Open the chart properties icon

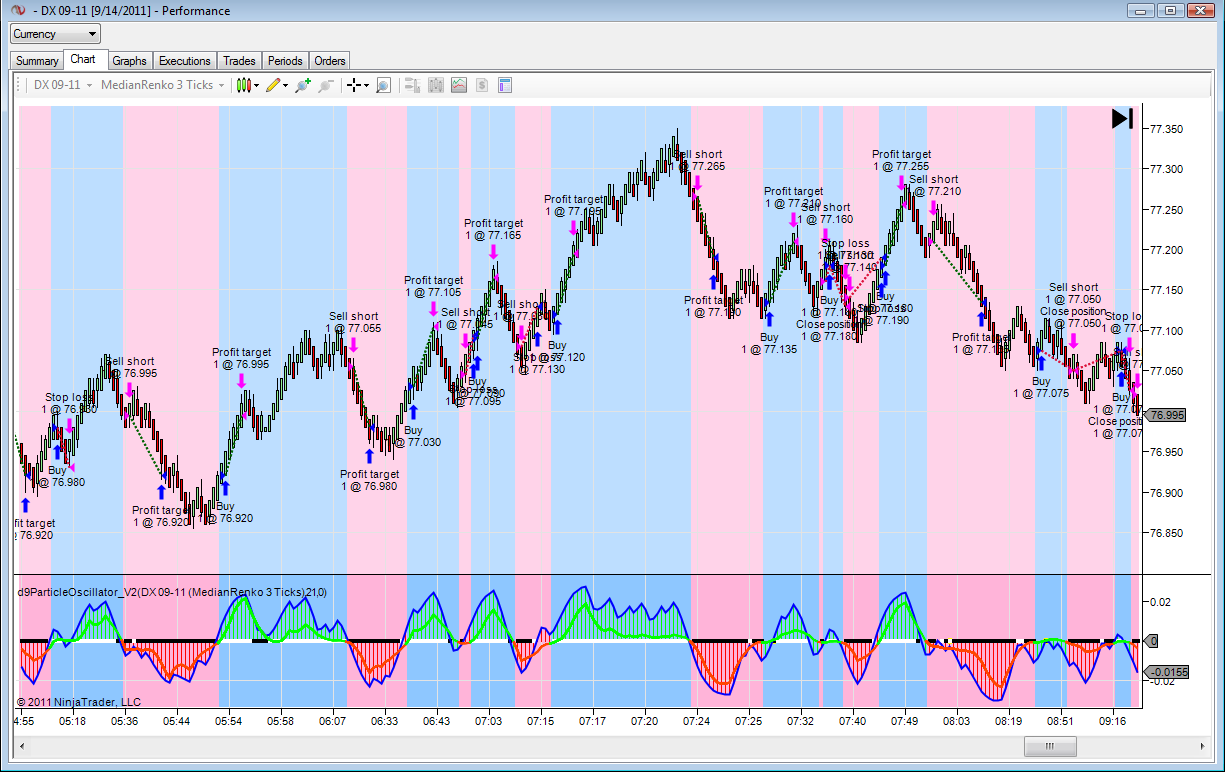(505, 85)
